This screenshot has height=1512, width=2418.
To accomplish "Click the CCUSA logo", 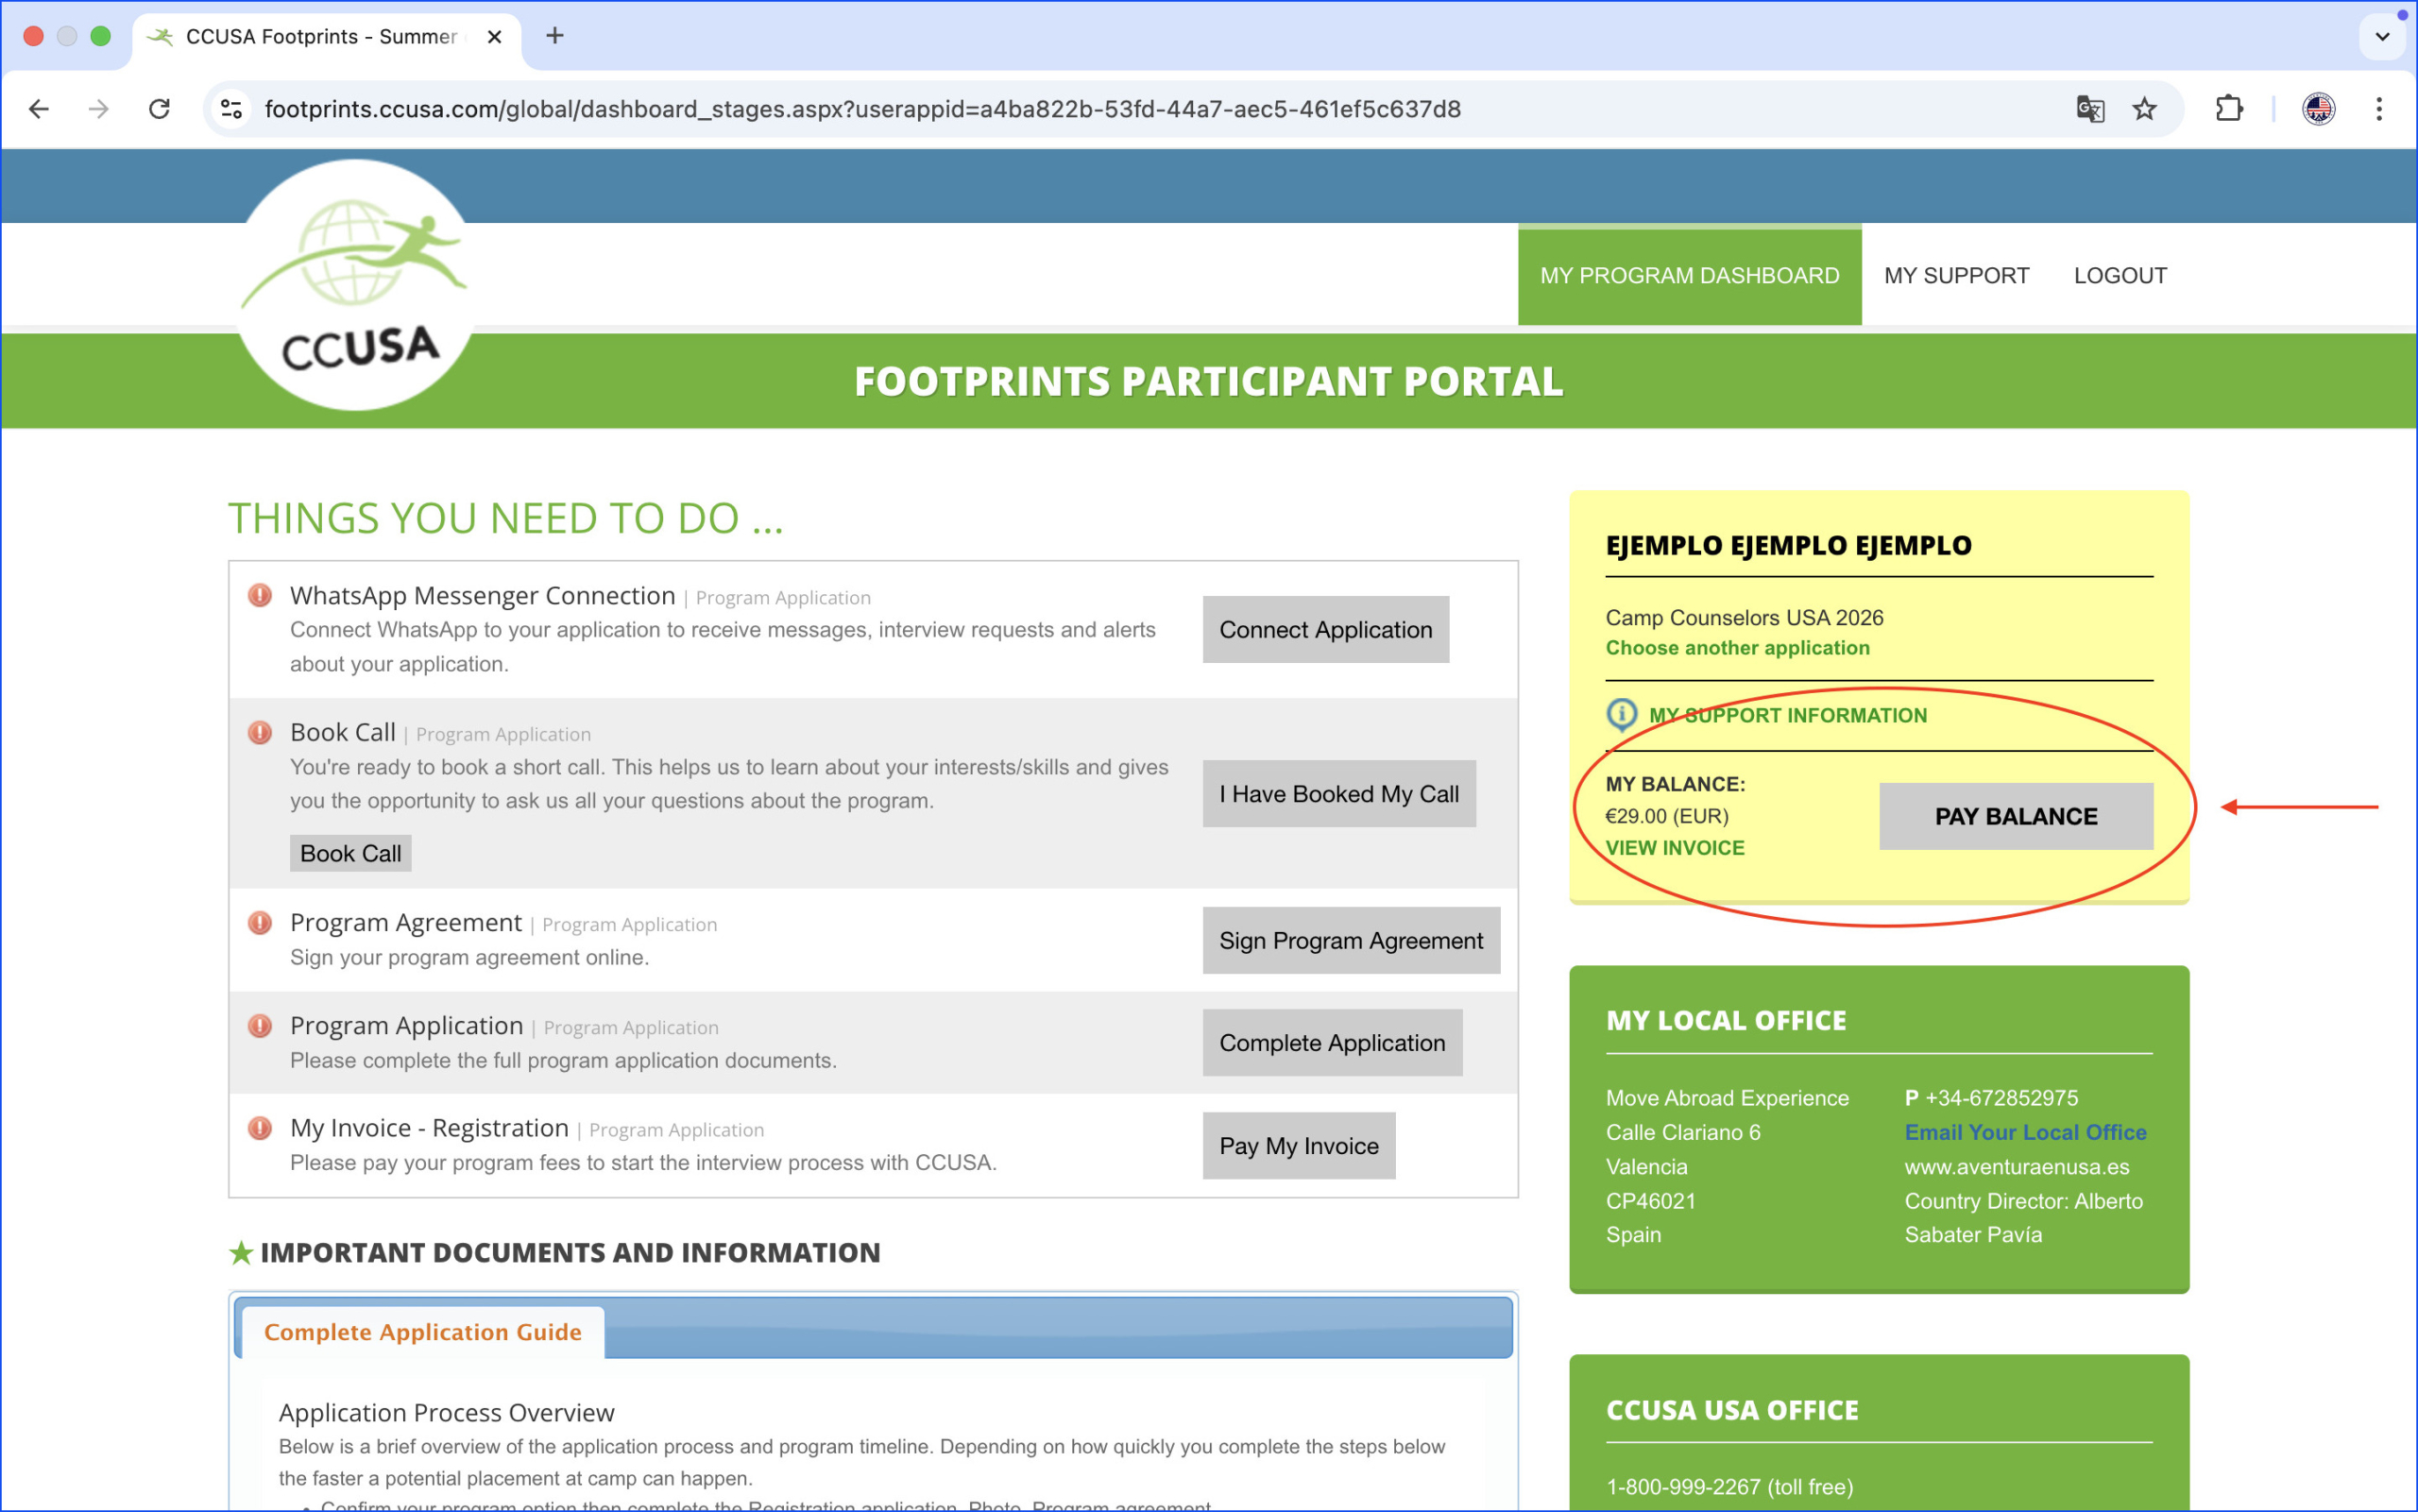I will click(x=355, y=286).
